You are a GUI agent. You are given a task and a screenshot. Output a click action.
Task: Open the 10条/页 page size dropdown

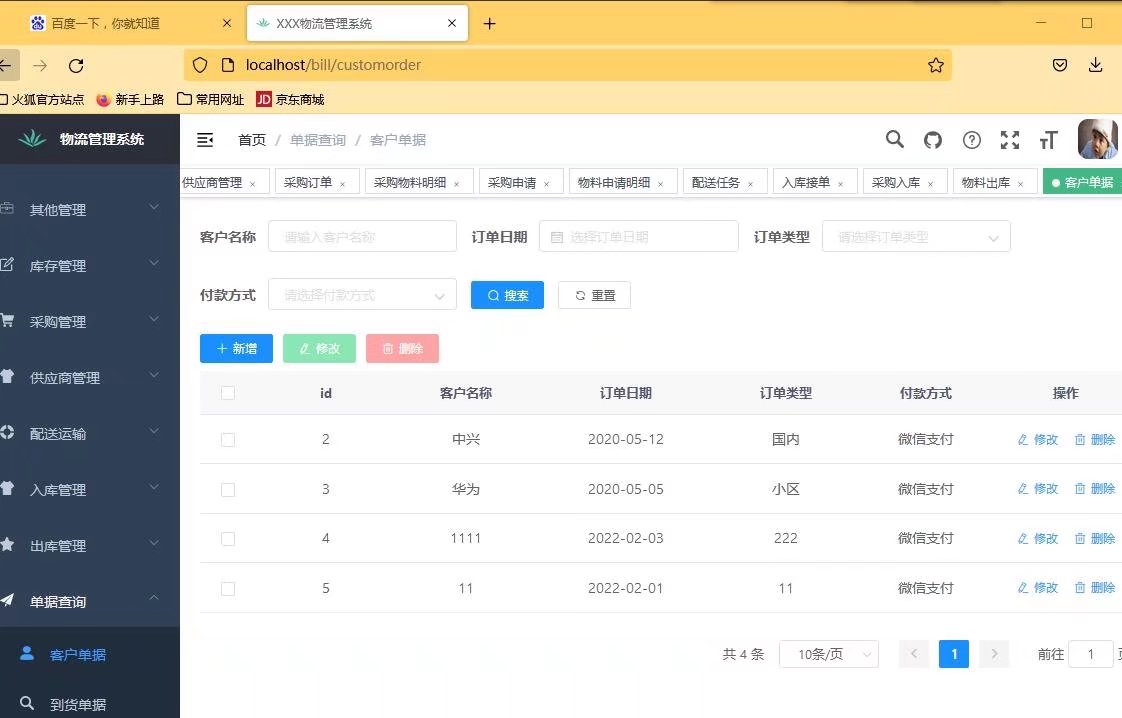point(829,654)
